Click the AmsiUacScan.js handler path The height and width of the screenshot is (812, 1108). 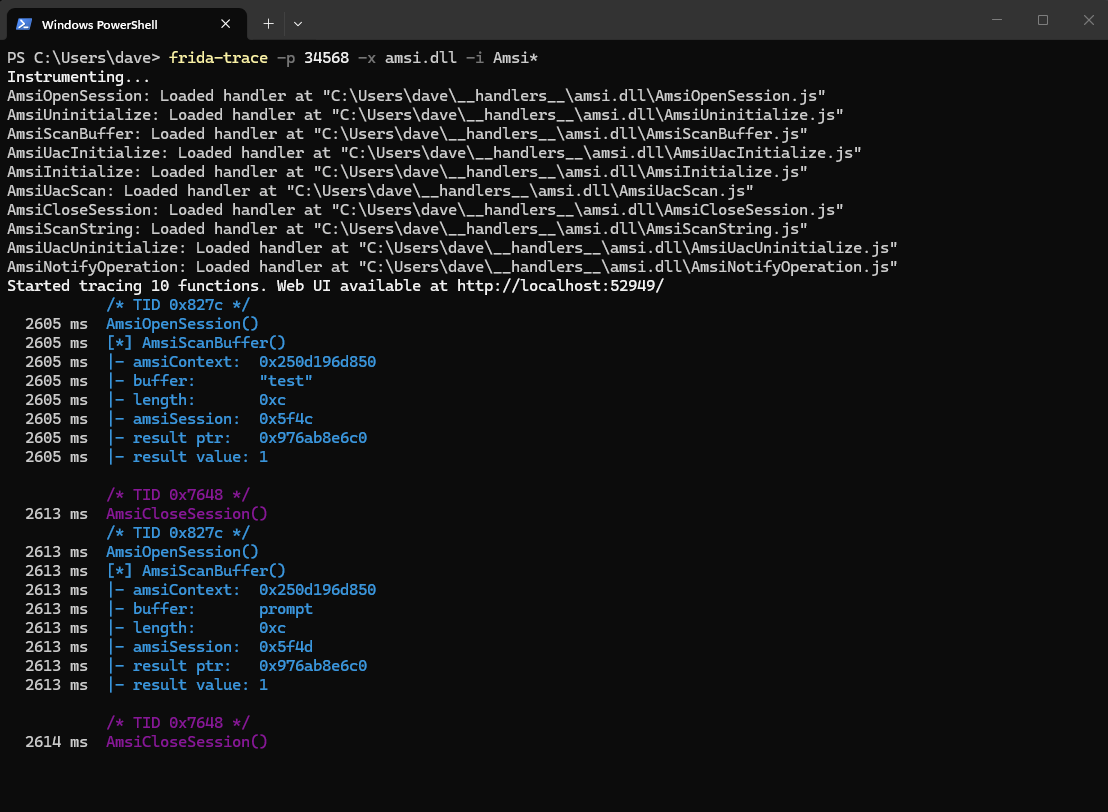tap(520, 192)
